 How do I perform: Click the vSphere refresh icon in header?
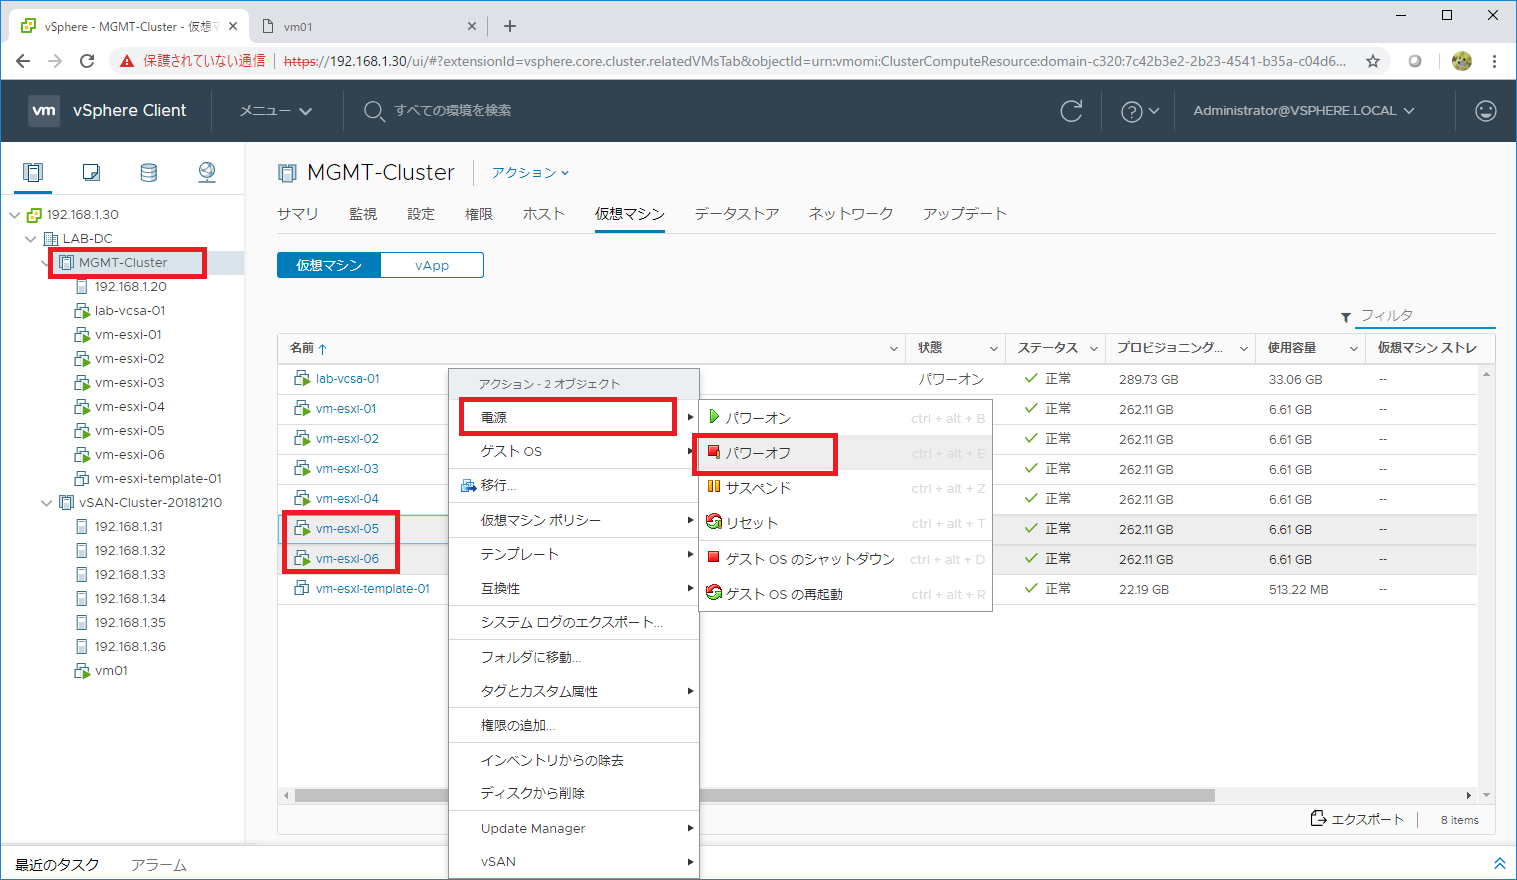pyautogui.click(x=1071, y=111)
